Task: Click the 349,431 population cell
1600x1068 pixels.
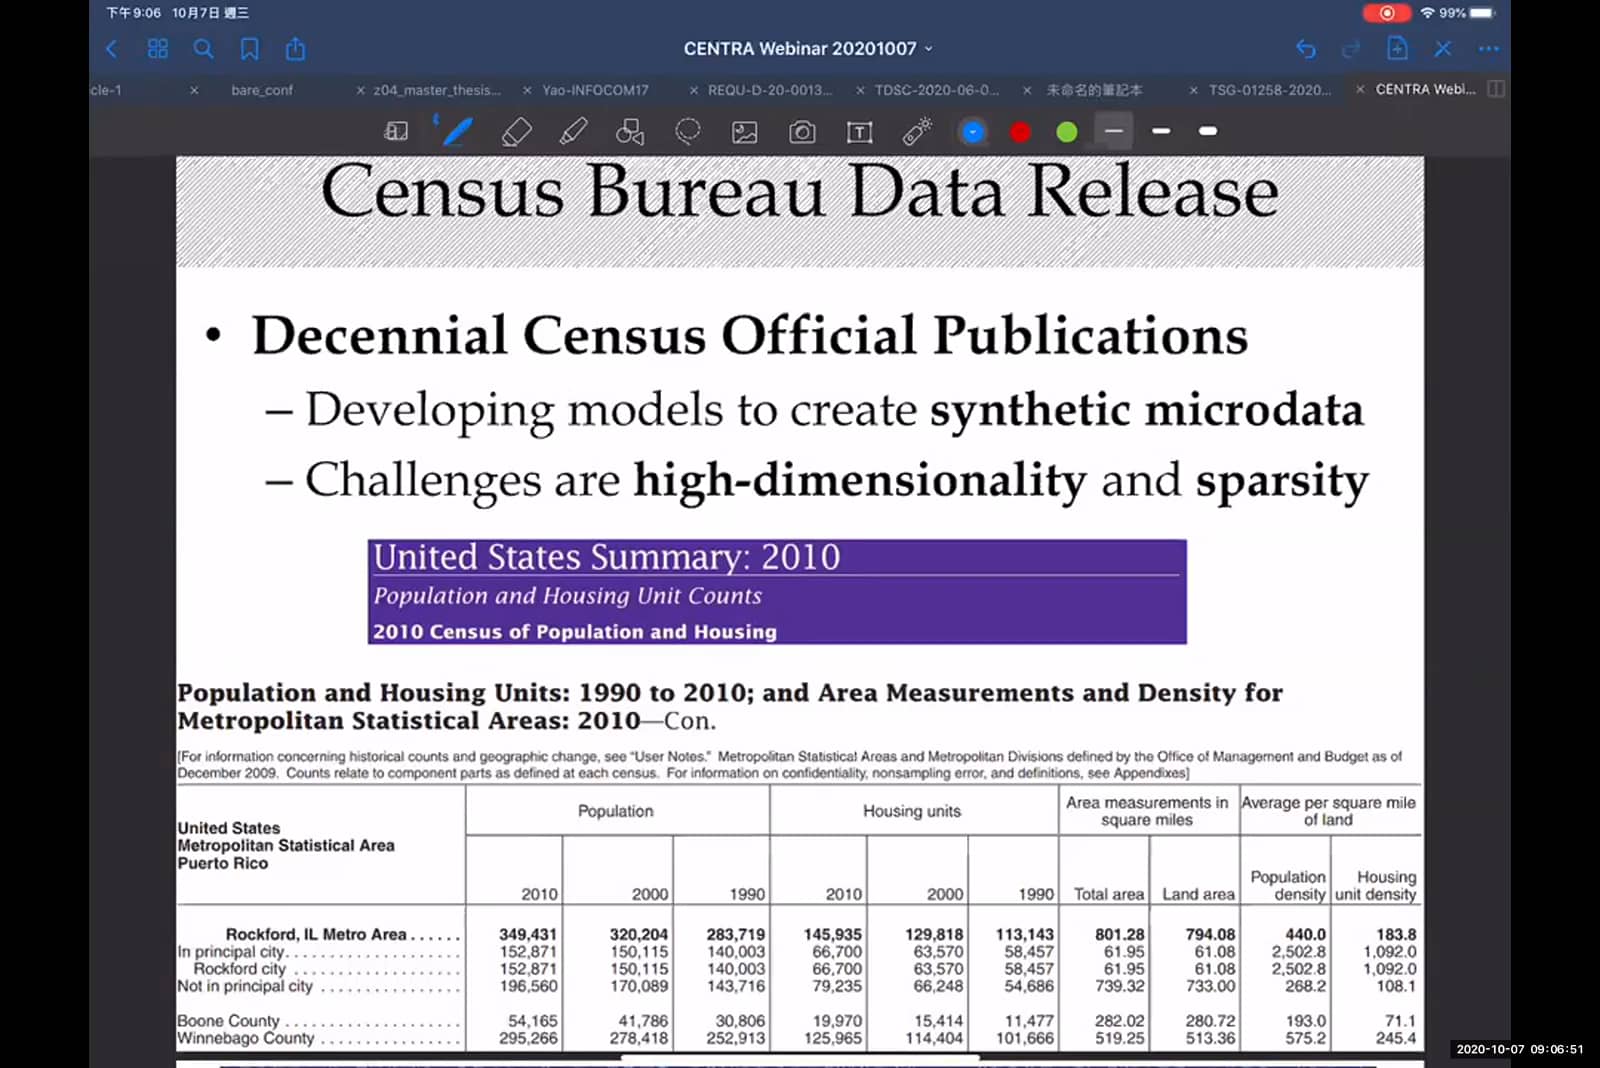Action: coord(528,934)
